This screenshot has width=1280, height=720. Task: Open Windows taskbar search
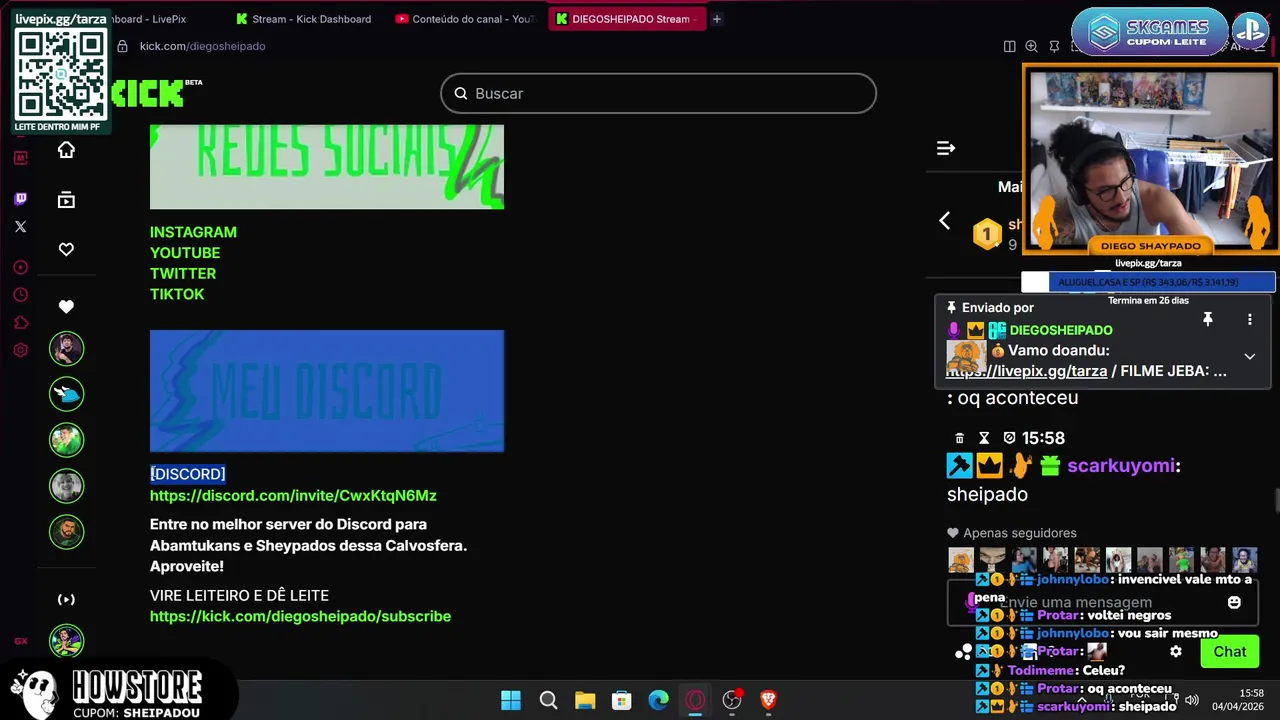[548, 700]
